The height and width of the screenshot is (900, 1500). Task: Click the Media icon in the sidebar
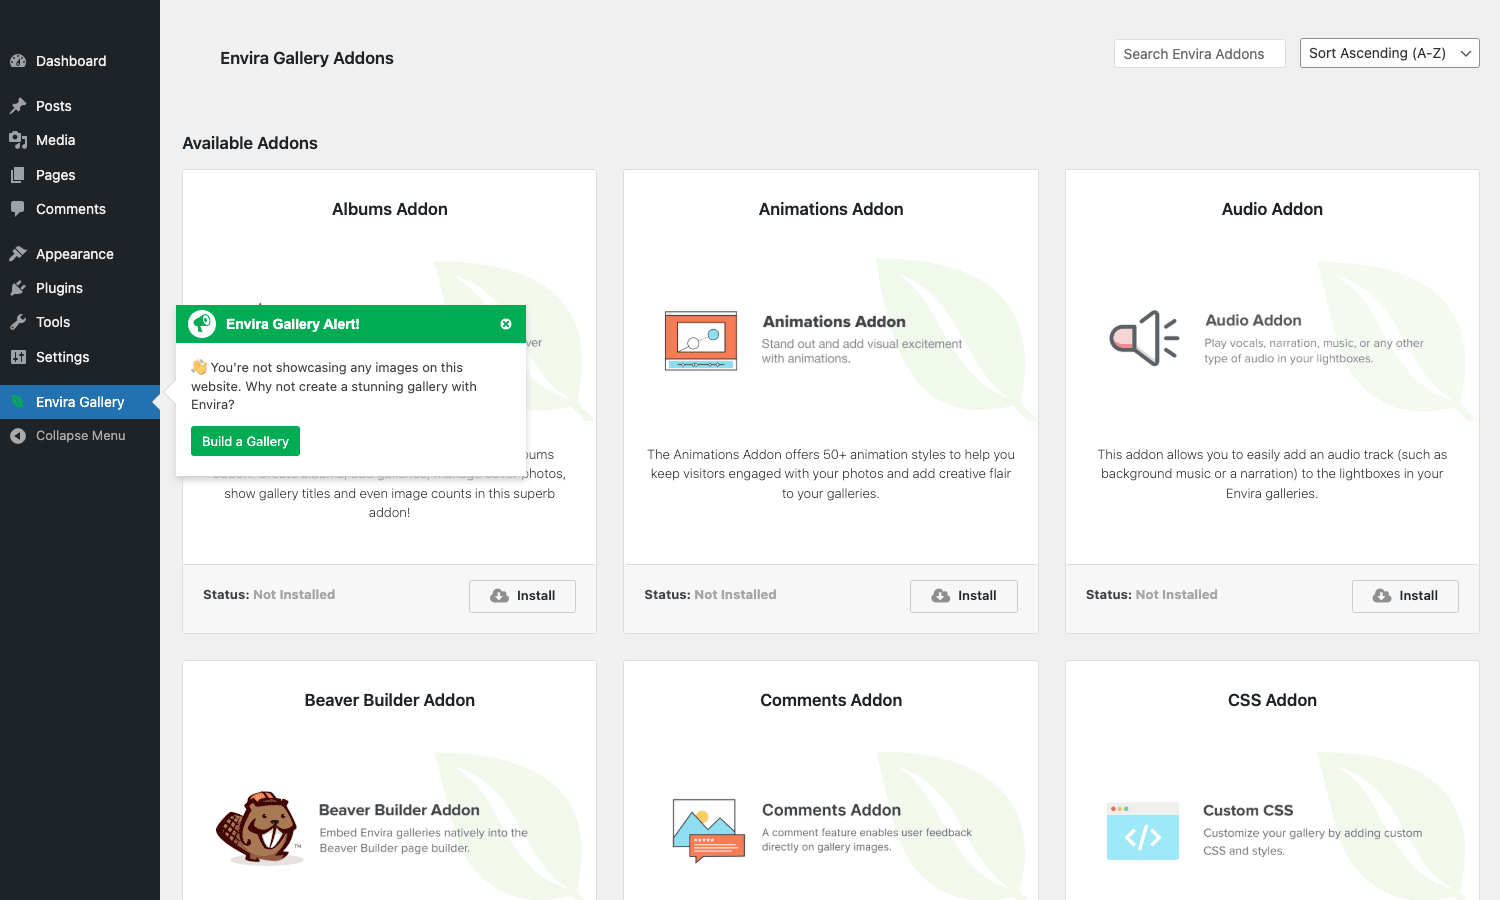click(18, 140)
